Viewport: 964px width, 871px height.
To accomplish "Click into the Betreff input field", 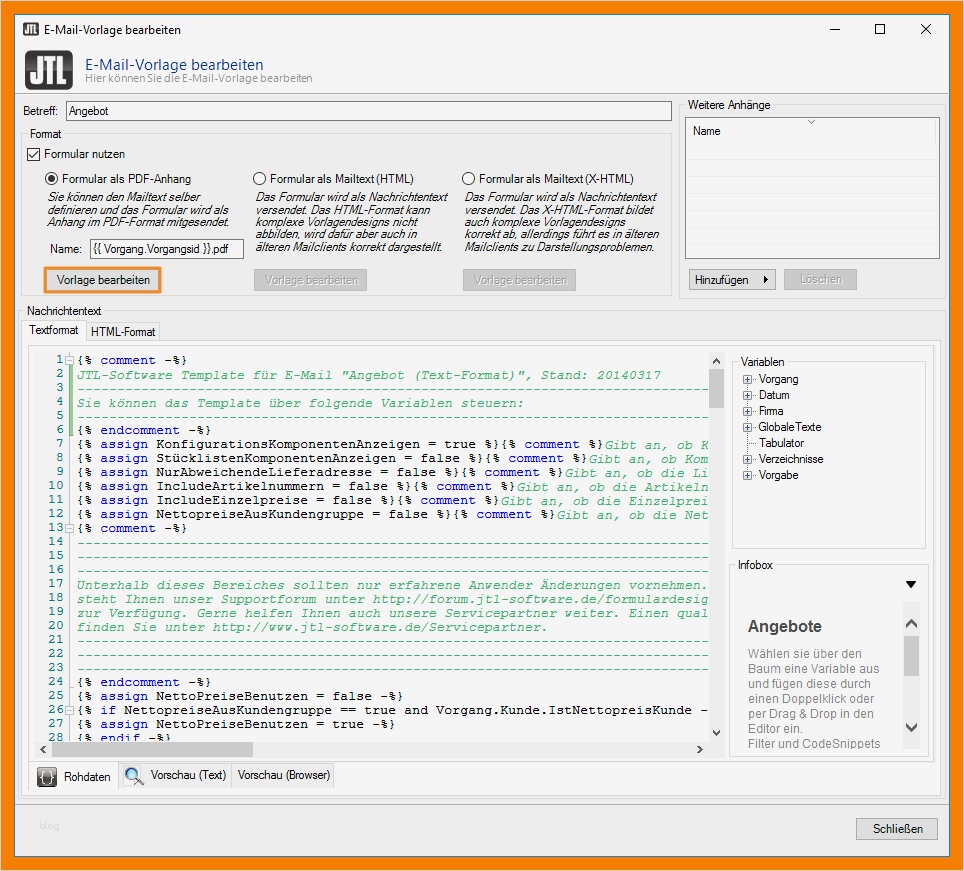I will [x=368, y=111].
